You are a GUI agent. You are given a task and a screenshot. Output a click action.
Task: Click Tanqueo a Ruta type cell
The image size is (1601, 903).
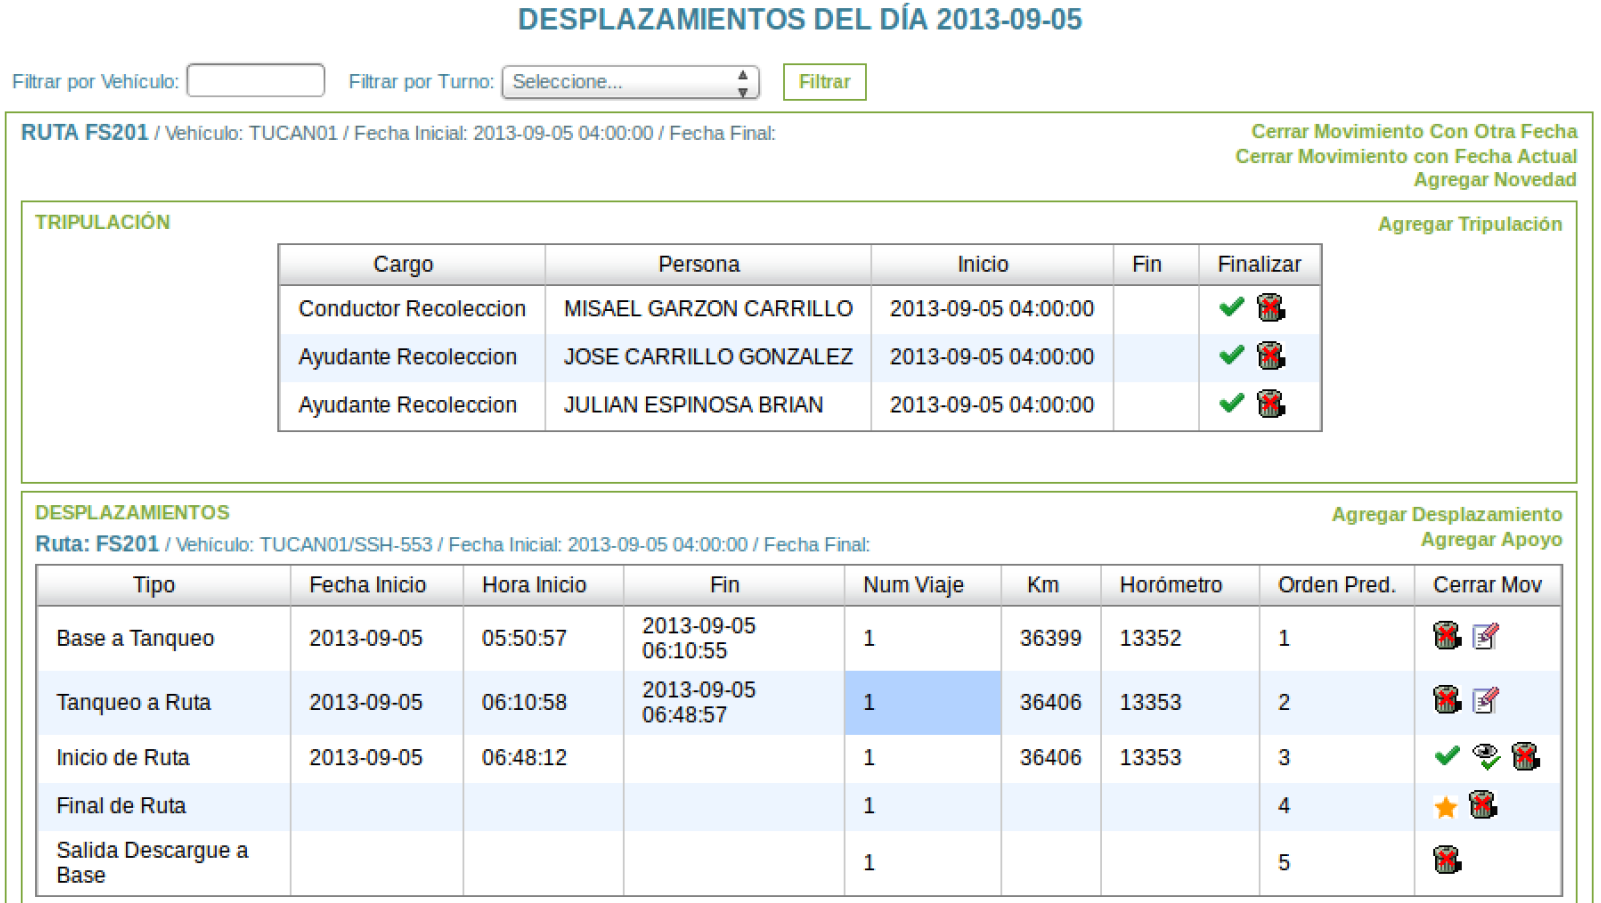coord(164,702)
